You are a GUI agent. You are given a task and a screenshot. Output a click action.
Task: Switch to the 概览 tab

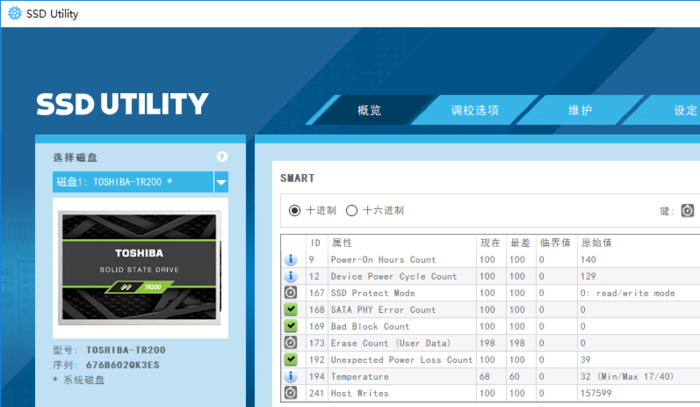coord(369,110)
